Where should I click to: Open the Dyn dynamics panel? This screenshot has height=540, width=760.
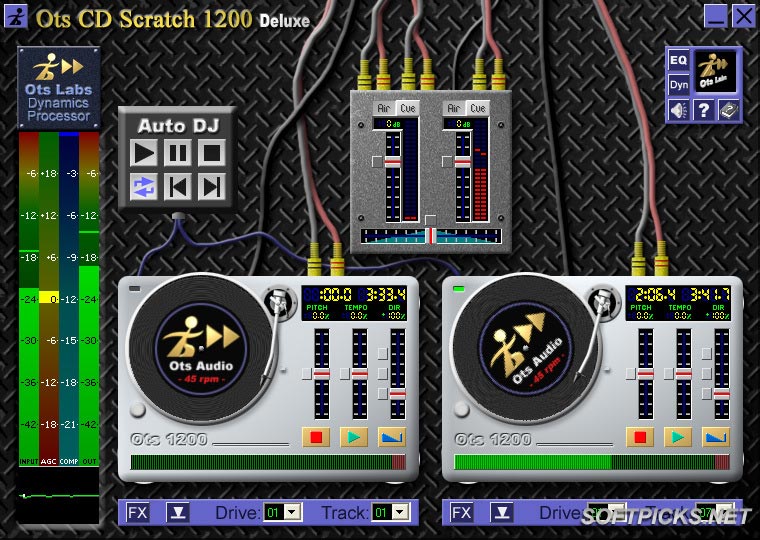679,85
